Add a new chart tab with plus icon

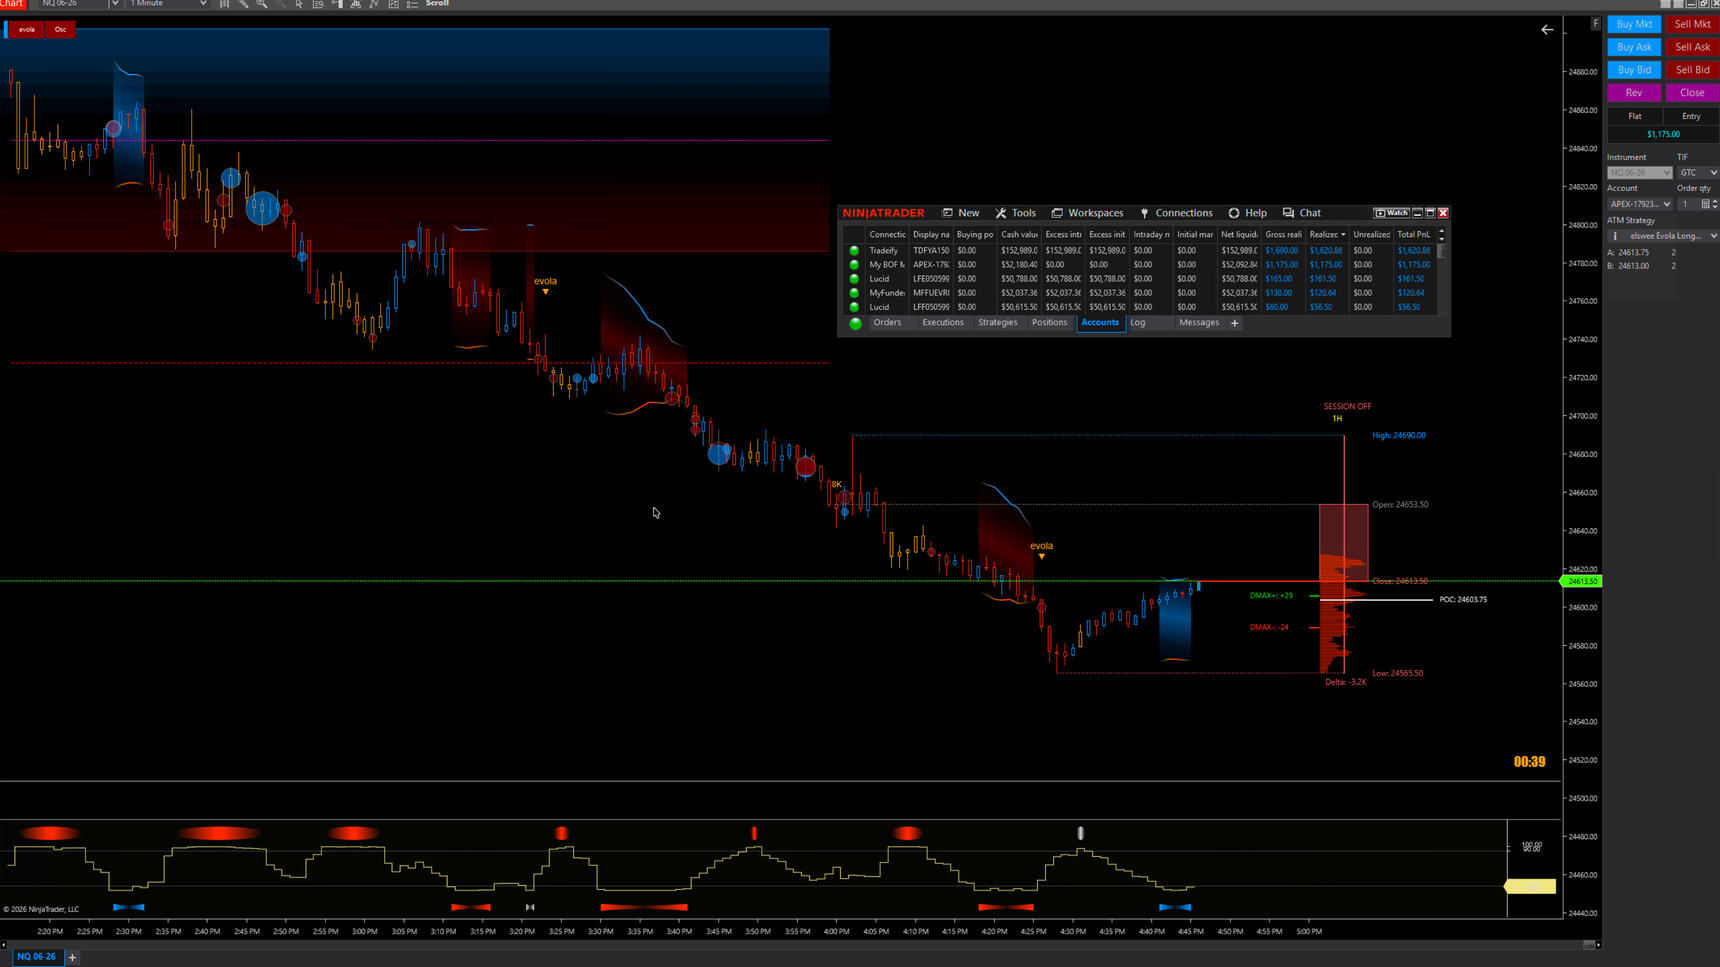click(x=72, y=957)
